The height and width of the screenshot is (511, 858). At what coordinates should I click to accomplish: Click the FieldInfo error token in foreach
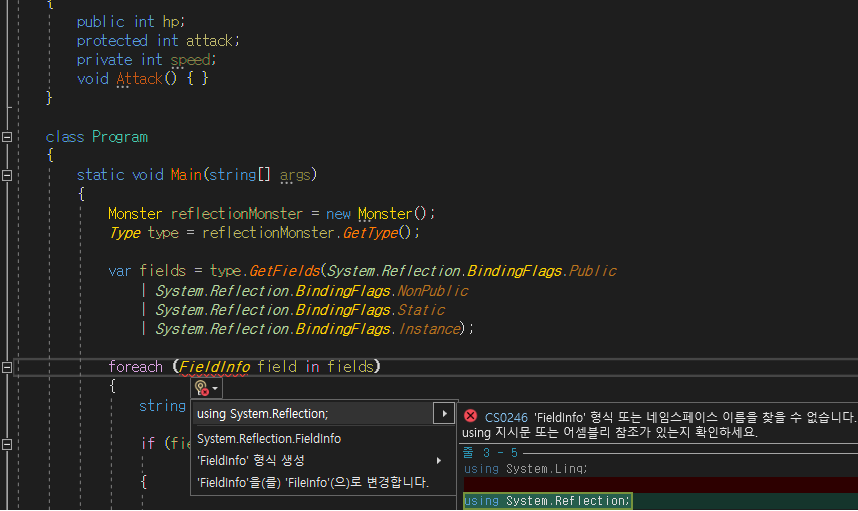[x=214, y=367]
